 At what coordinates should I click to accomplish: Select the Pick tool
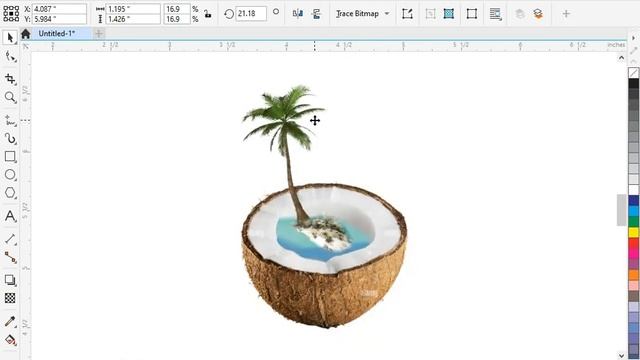[x=10, y=38]
